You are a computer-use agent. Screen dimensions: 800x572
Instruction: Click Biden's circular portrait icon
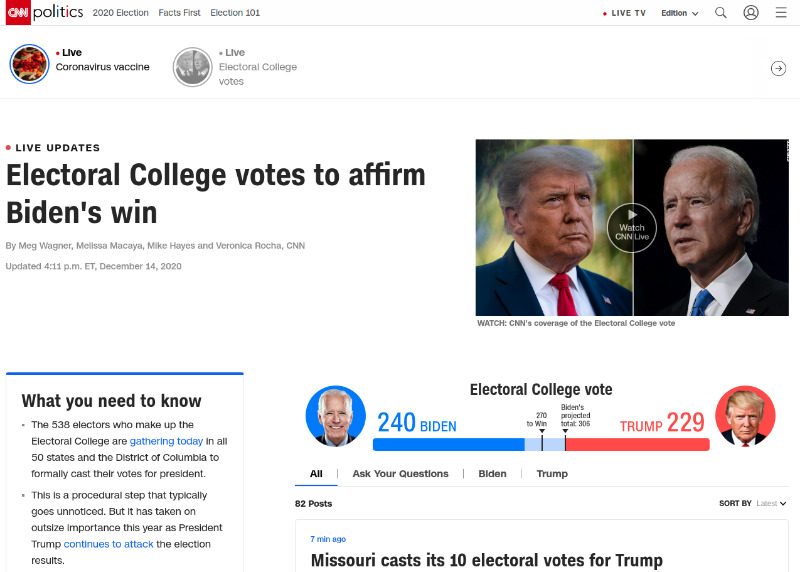point(335,416)
